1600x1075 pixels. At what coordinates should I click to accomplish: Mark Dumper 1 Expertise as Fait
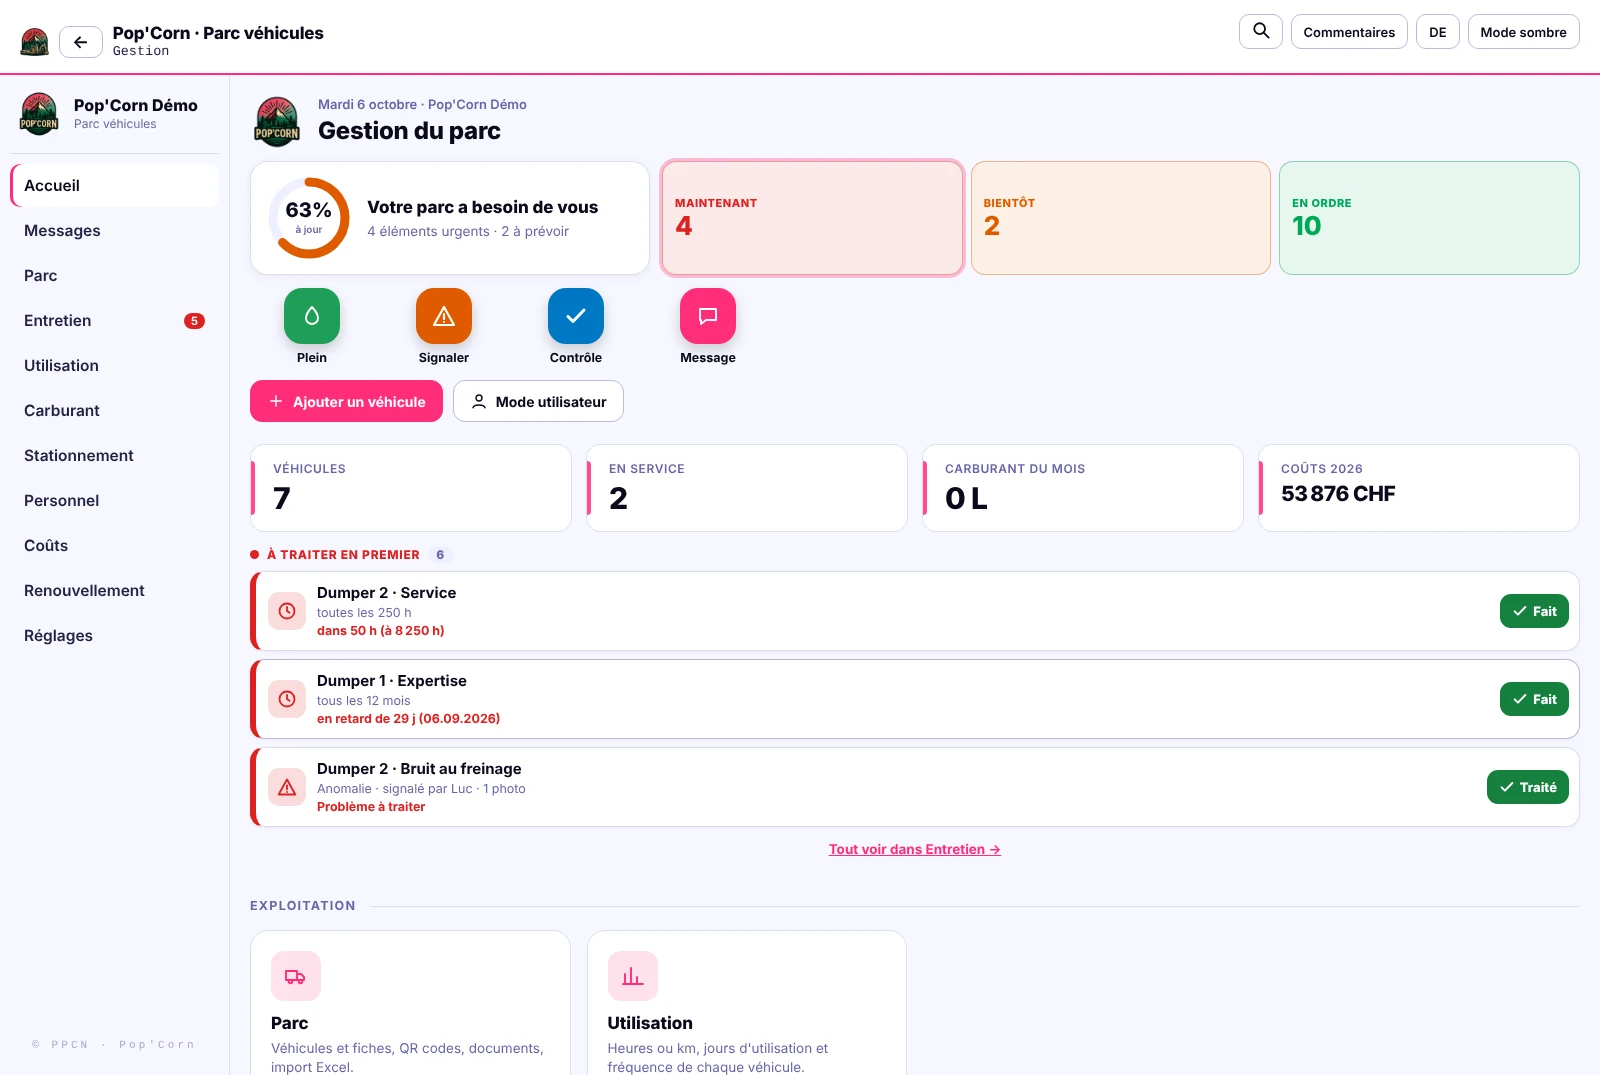[1534, 699]
